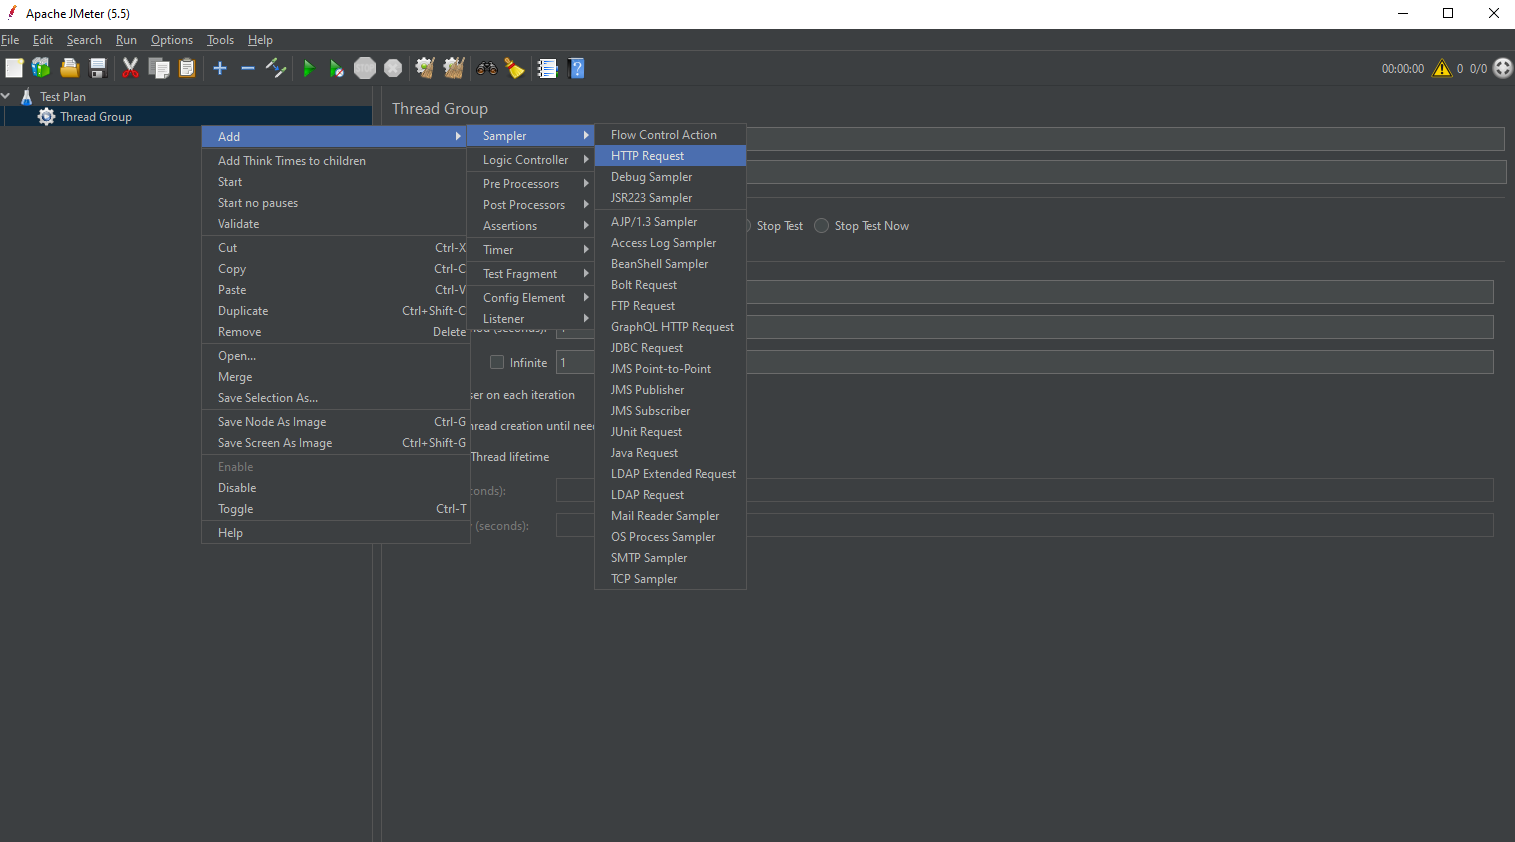Open the Templates icon in toolbar
The width and height of the screenshot is (1515, 842).
[41, 68]
